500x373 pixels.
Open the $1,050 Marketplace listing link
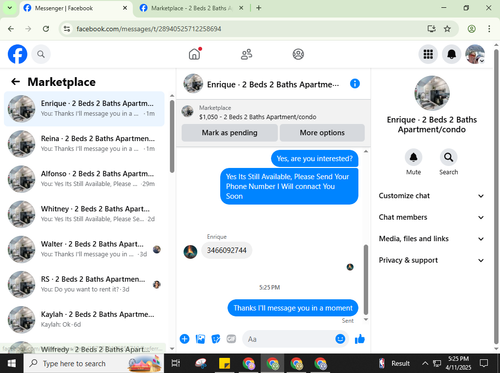[x=257, y=117]
